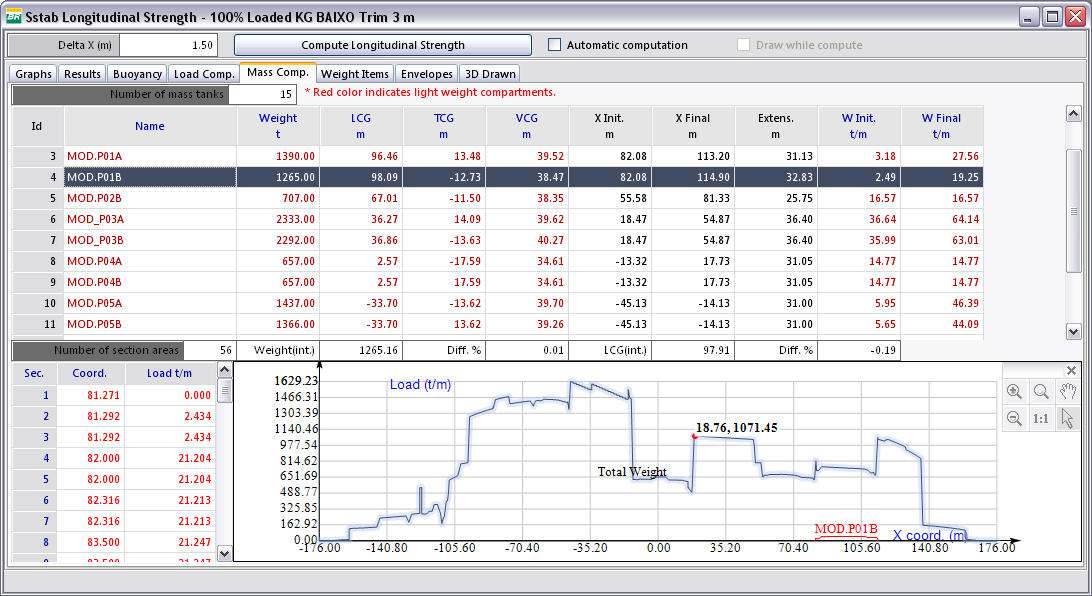This screenshot has width=1092, height=596.
Task: Activate the hand pan tool
Action: pos(1068,391)
